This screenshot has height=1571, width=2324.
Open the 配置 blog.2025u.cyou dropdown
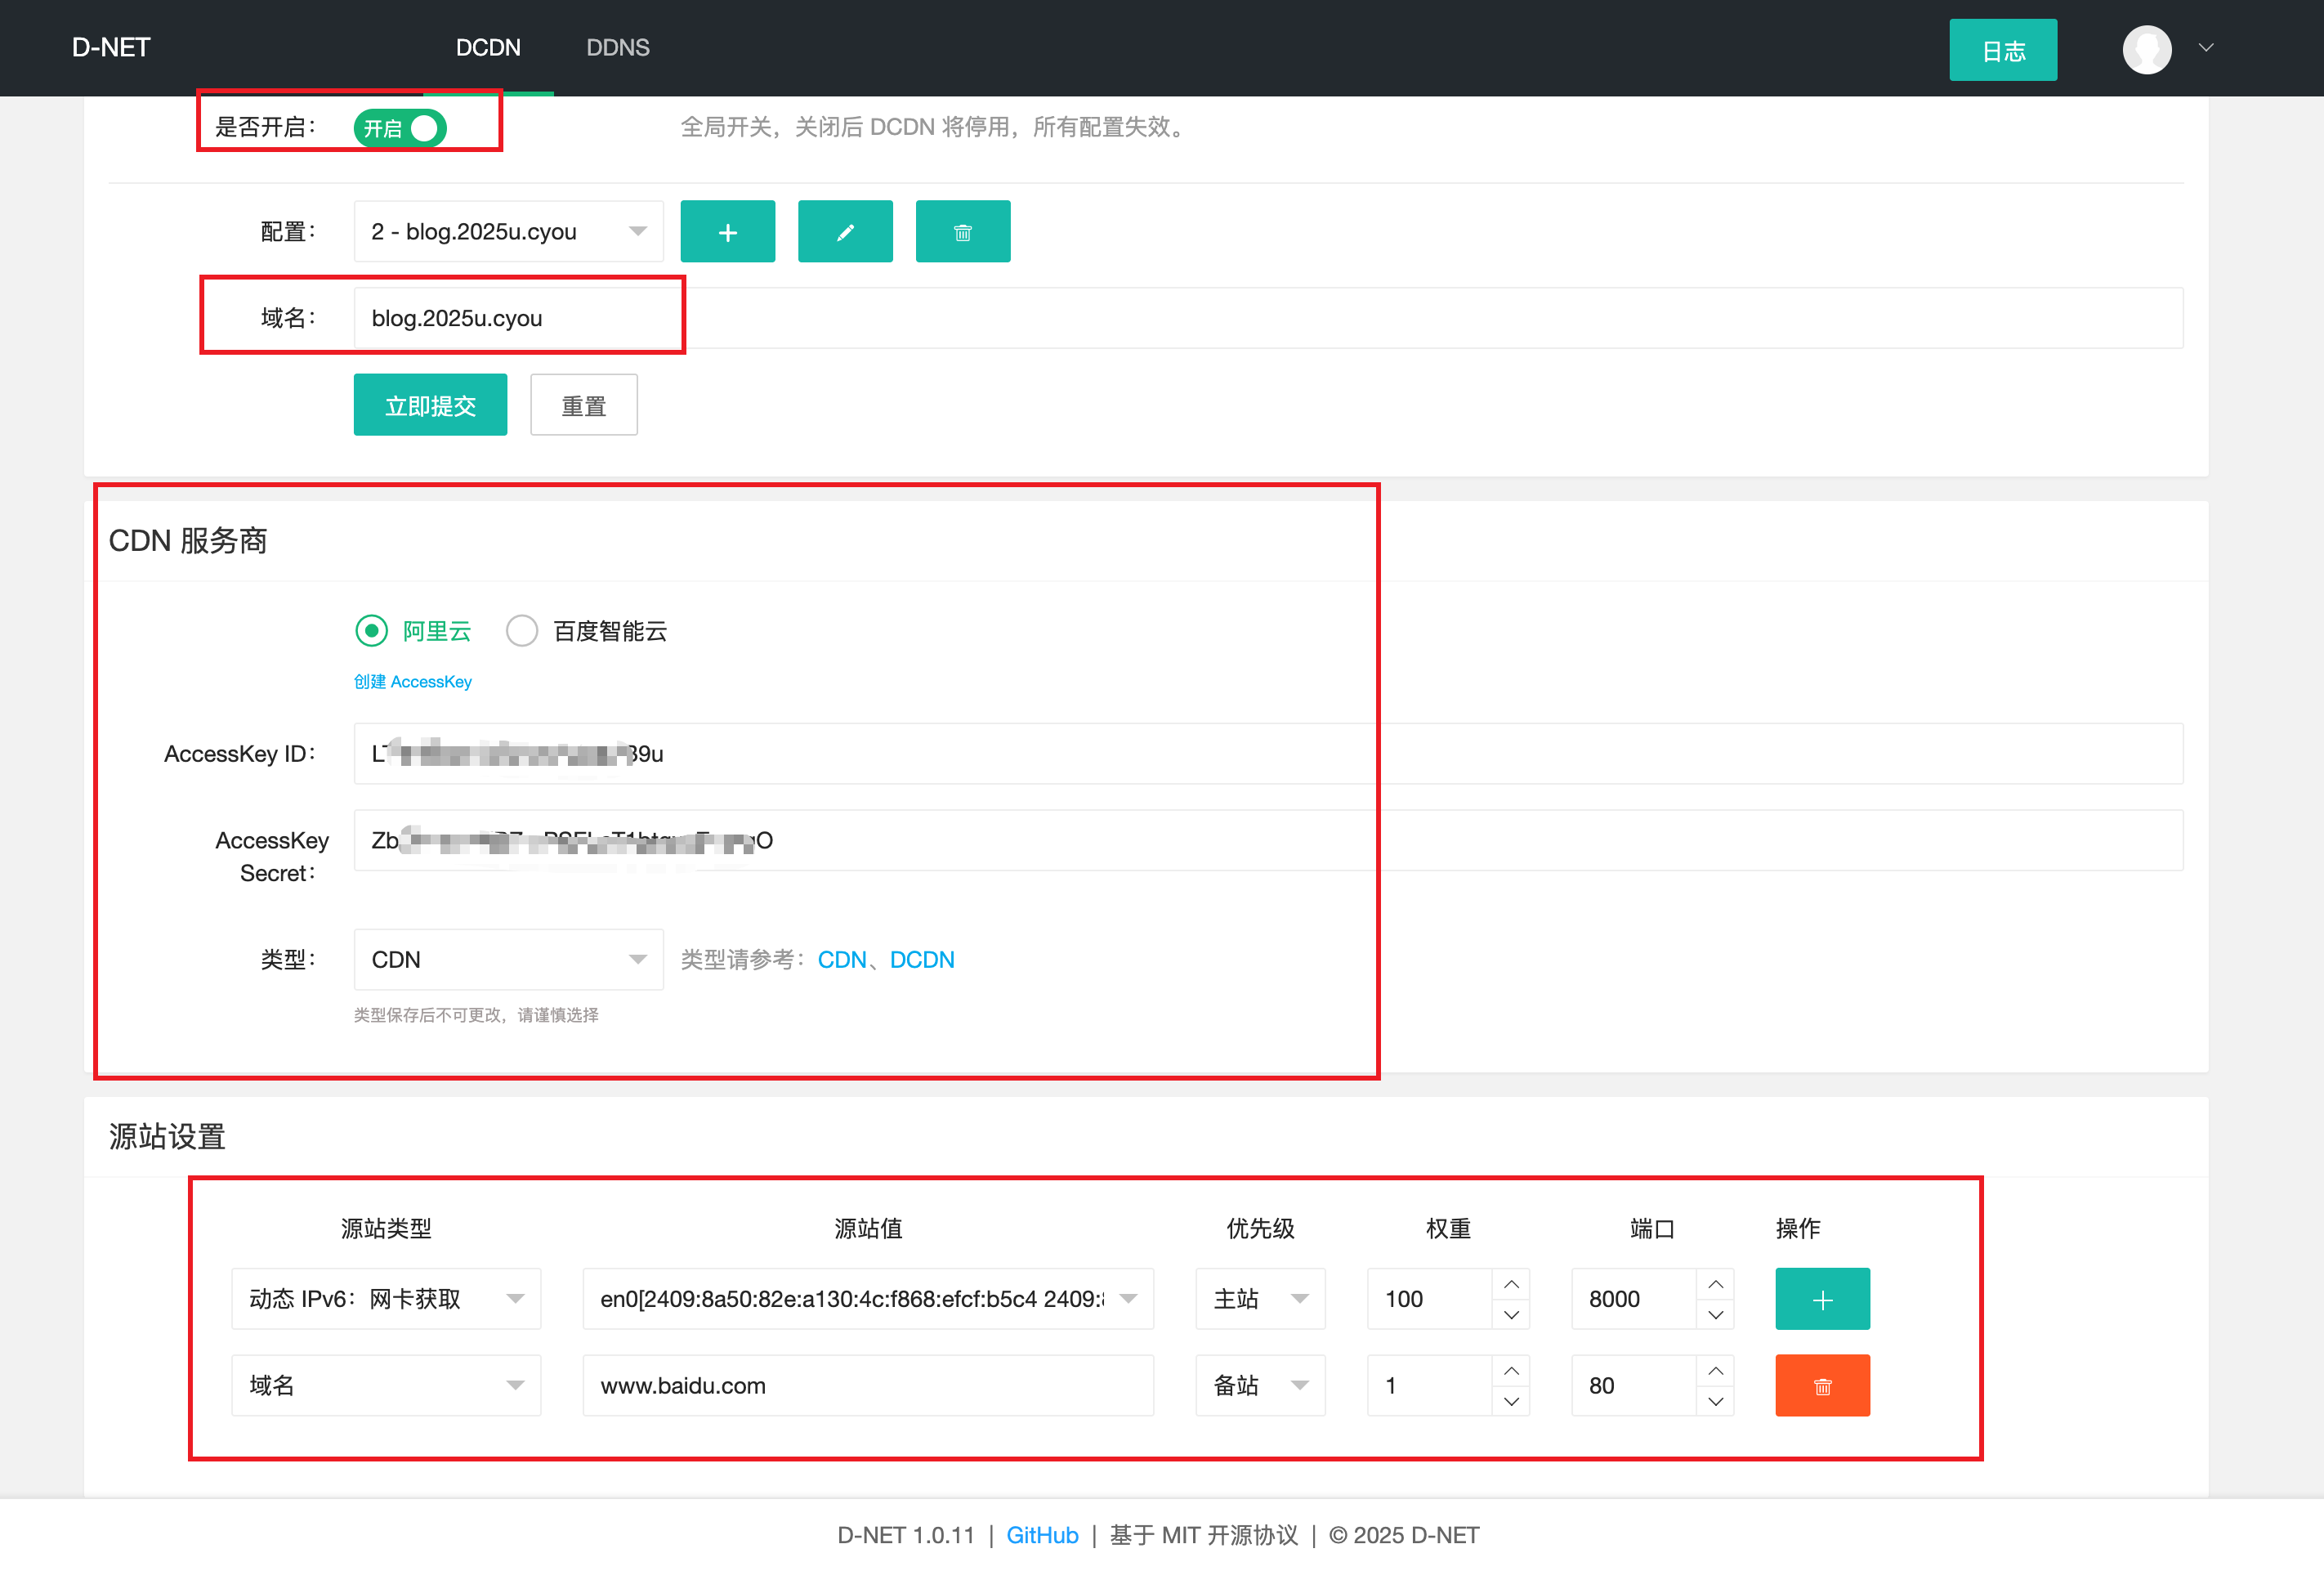508,232
